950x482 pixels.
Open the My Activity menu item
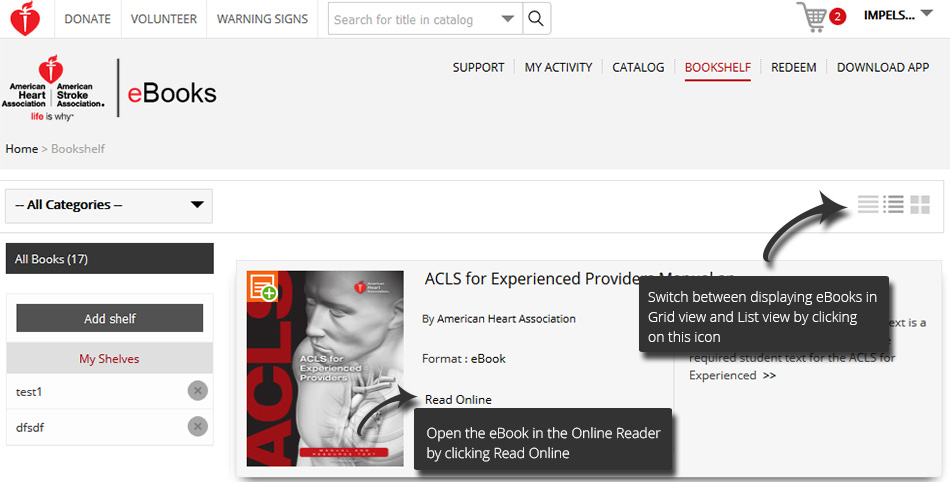[558, 68]
